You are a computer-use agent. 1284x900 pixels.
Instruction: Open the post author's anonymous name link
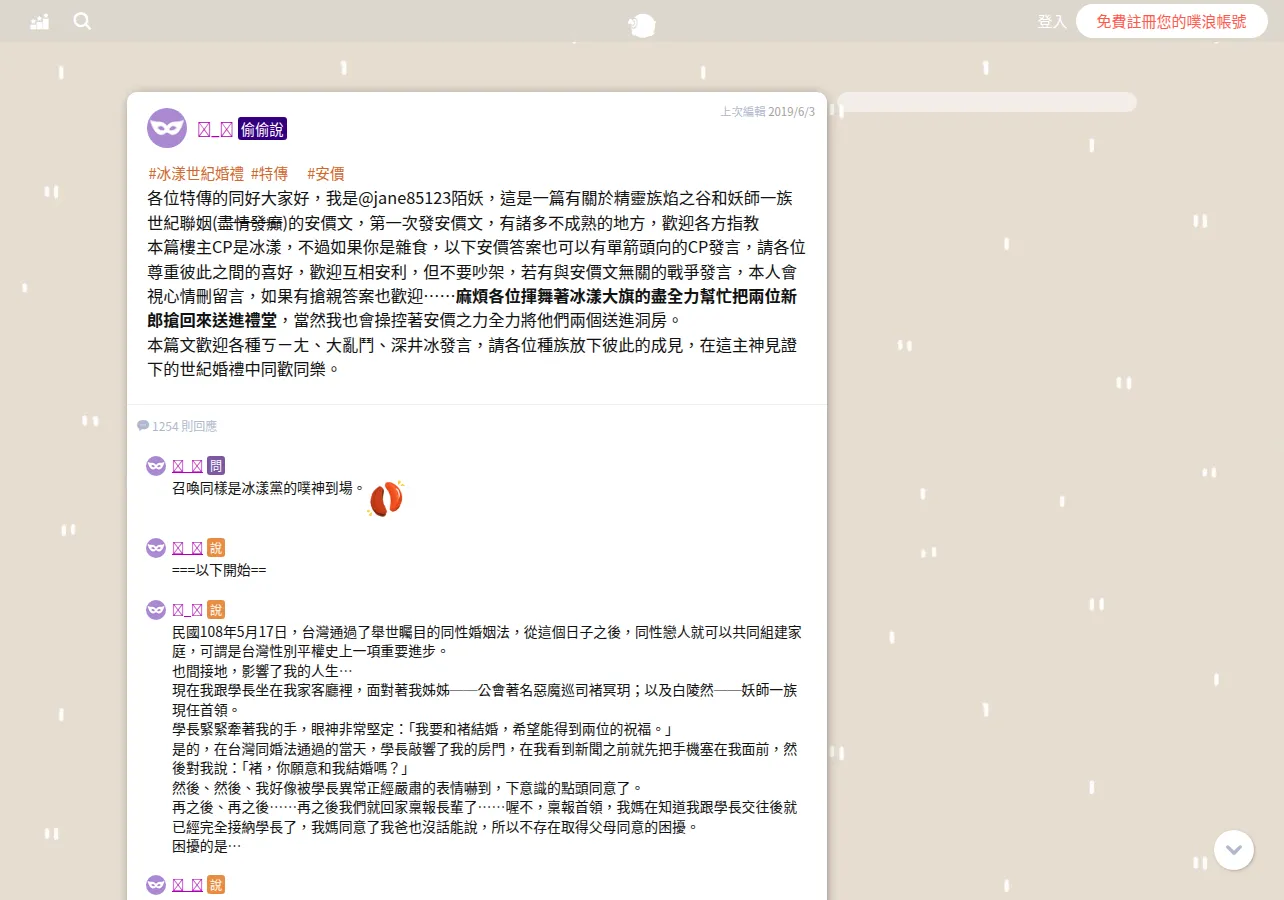(x=215, y=128)
